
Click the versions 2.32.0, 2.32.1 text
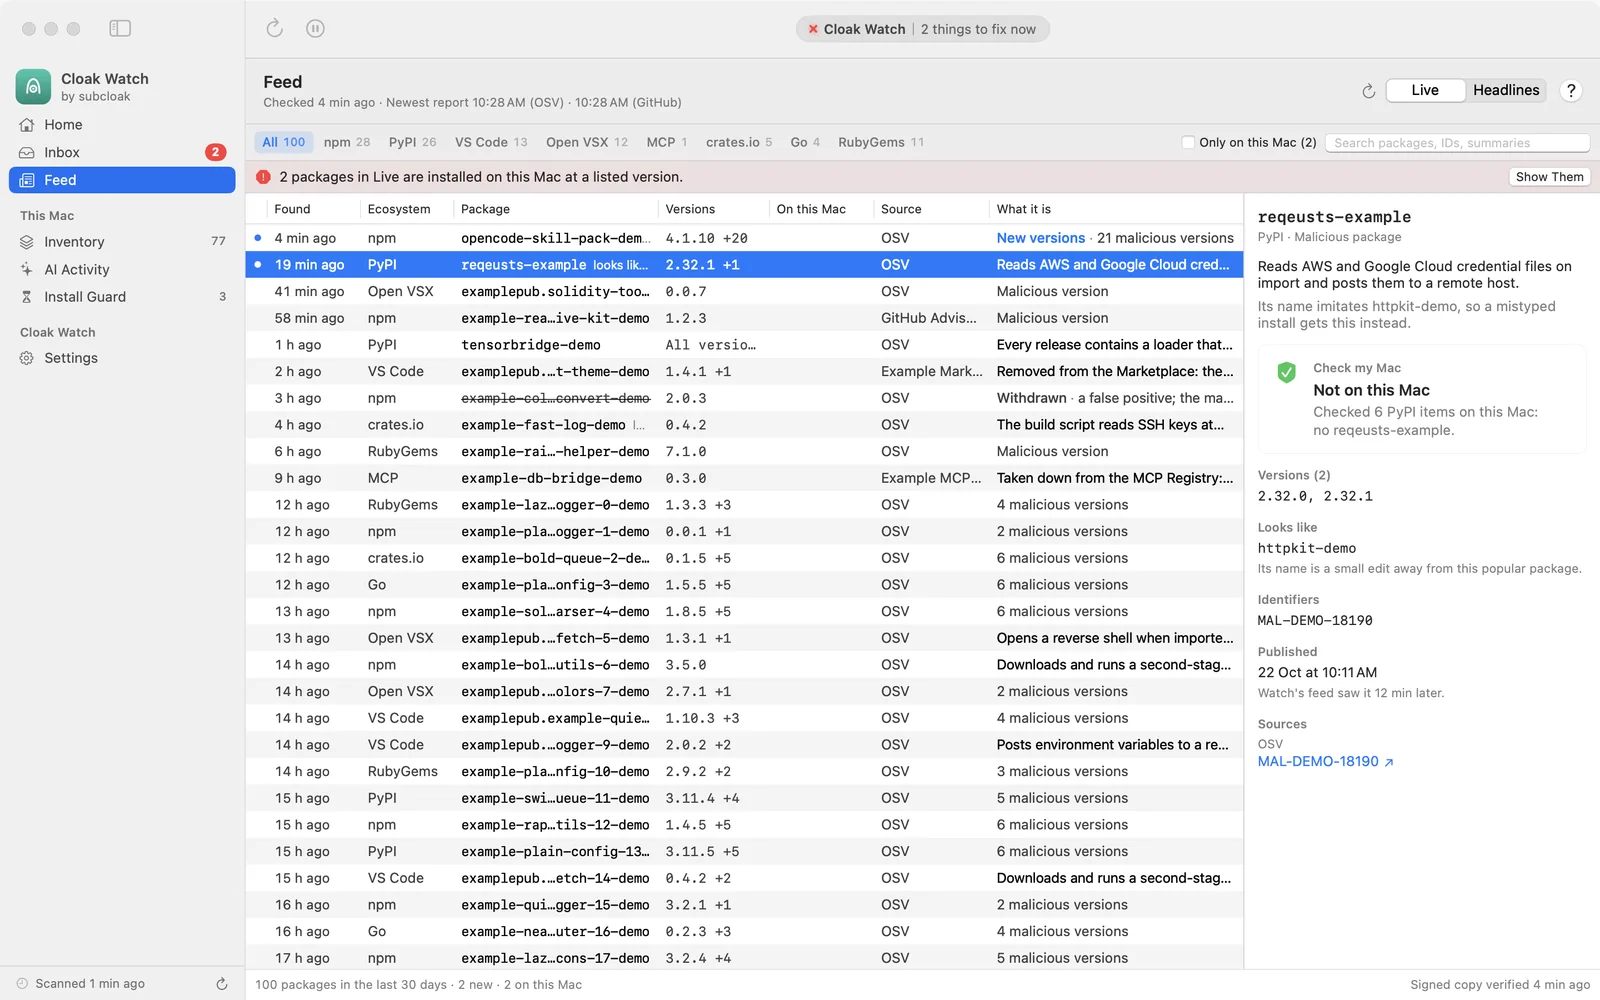pyautogui.click(x=1315, y=496)
